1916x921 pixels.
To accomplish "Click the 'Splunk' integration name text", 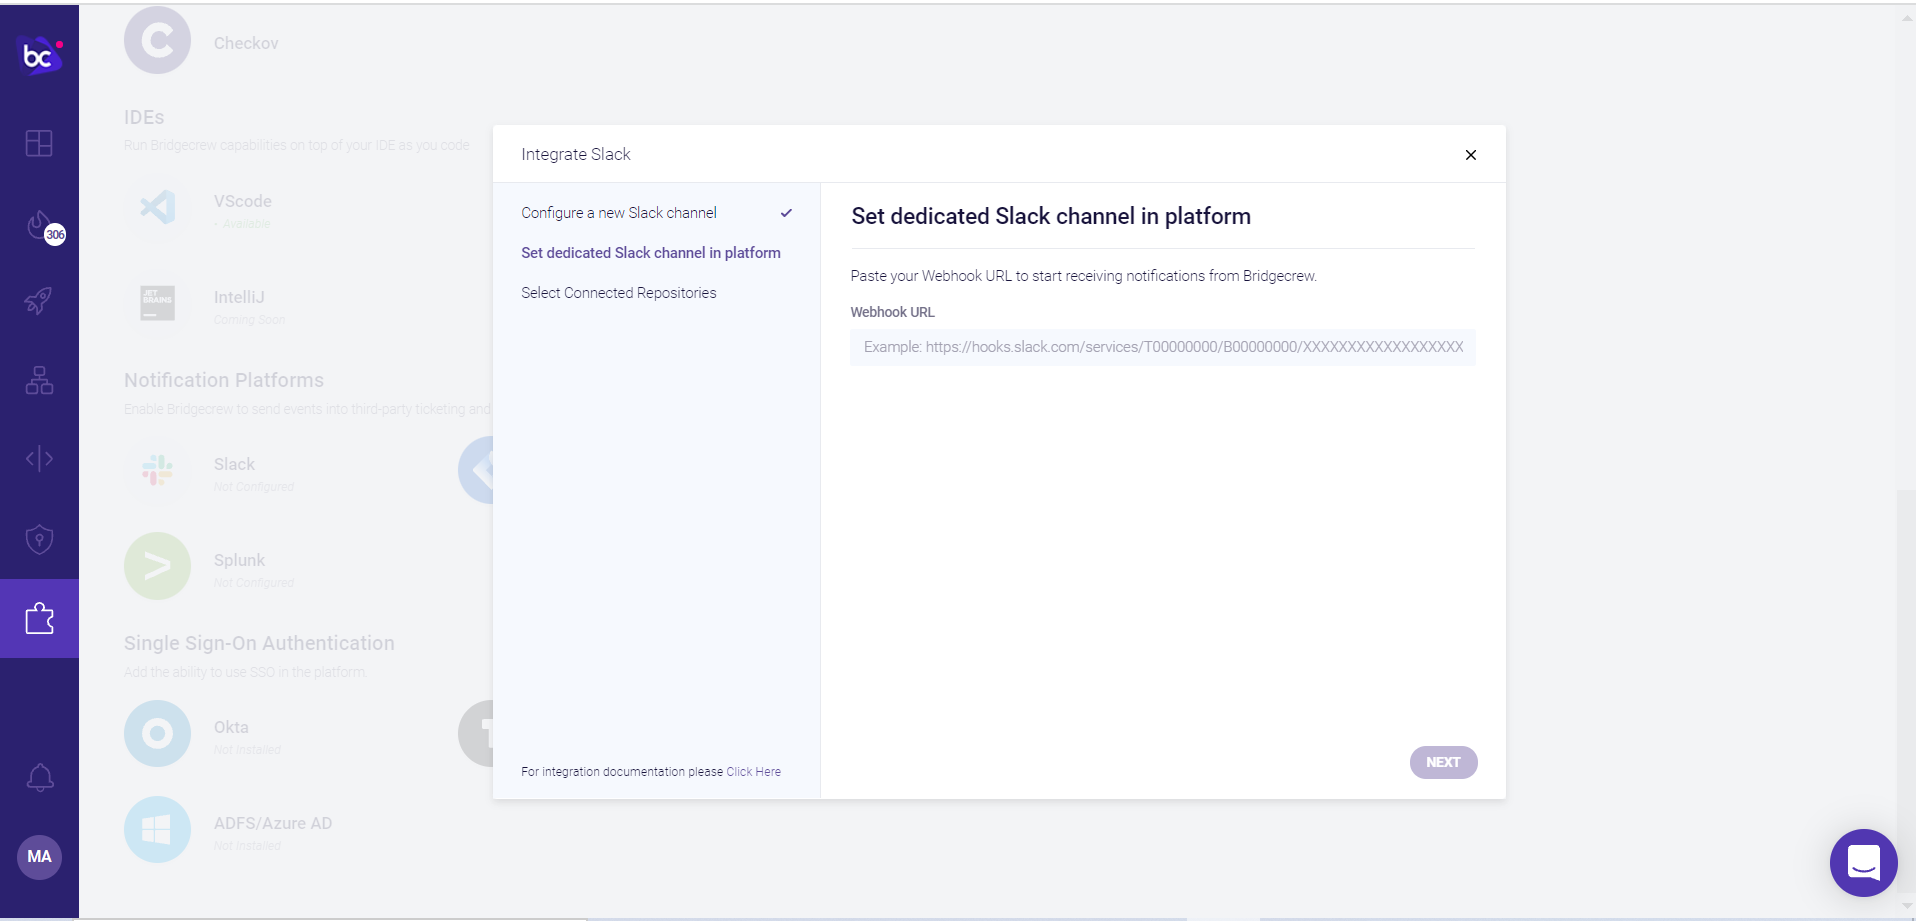I will [x=239, y=560].
